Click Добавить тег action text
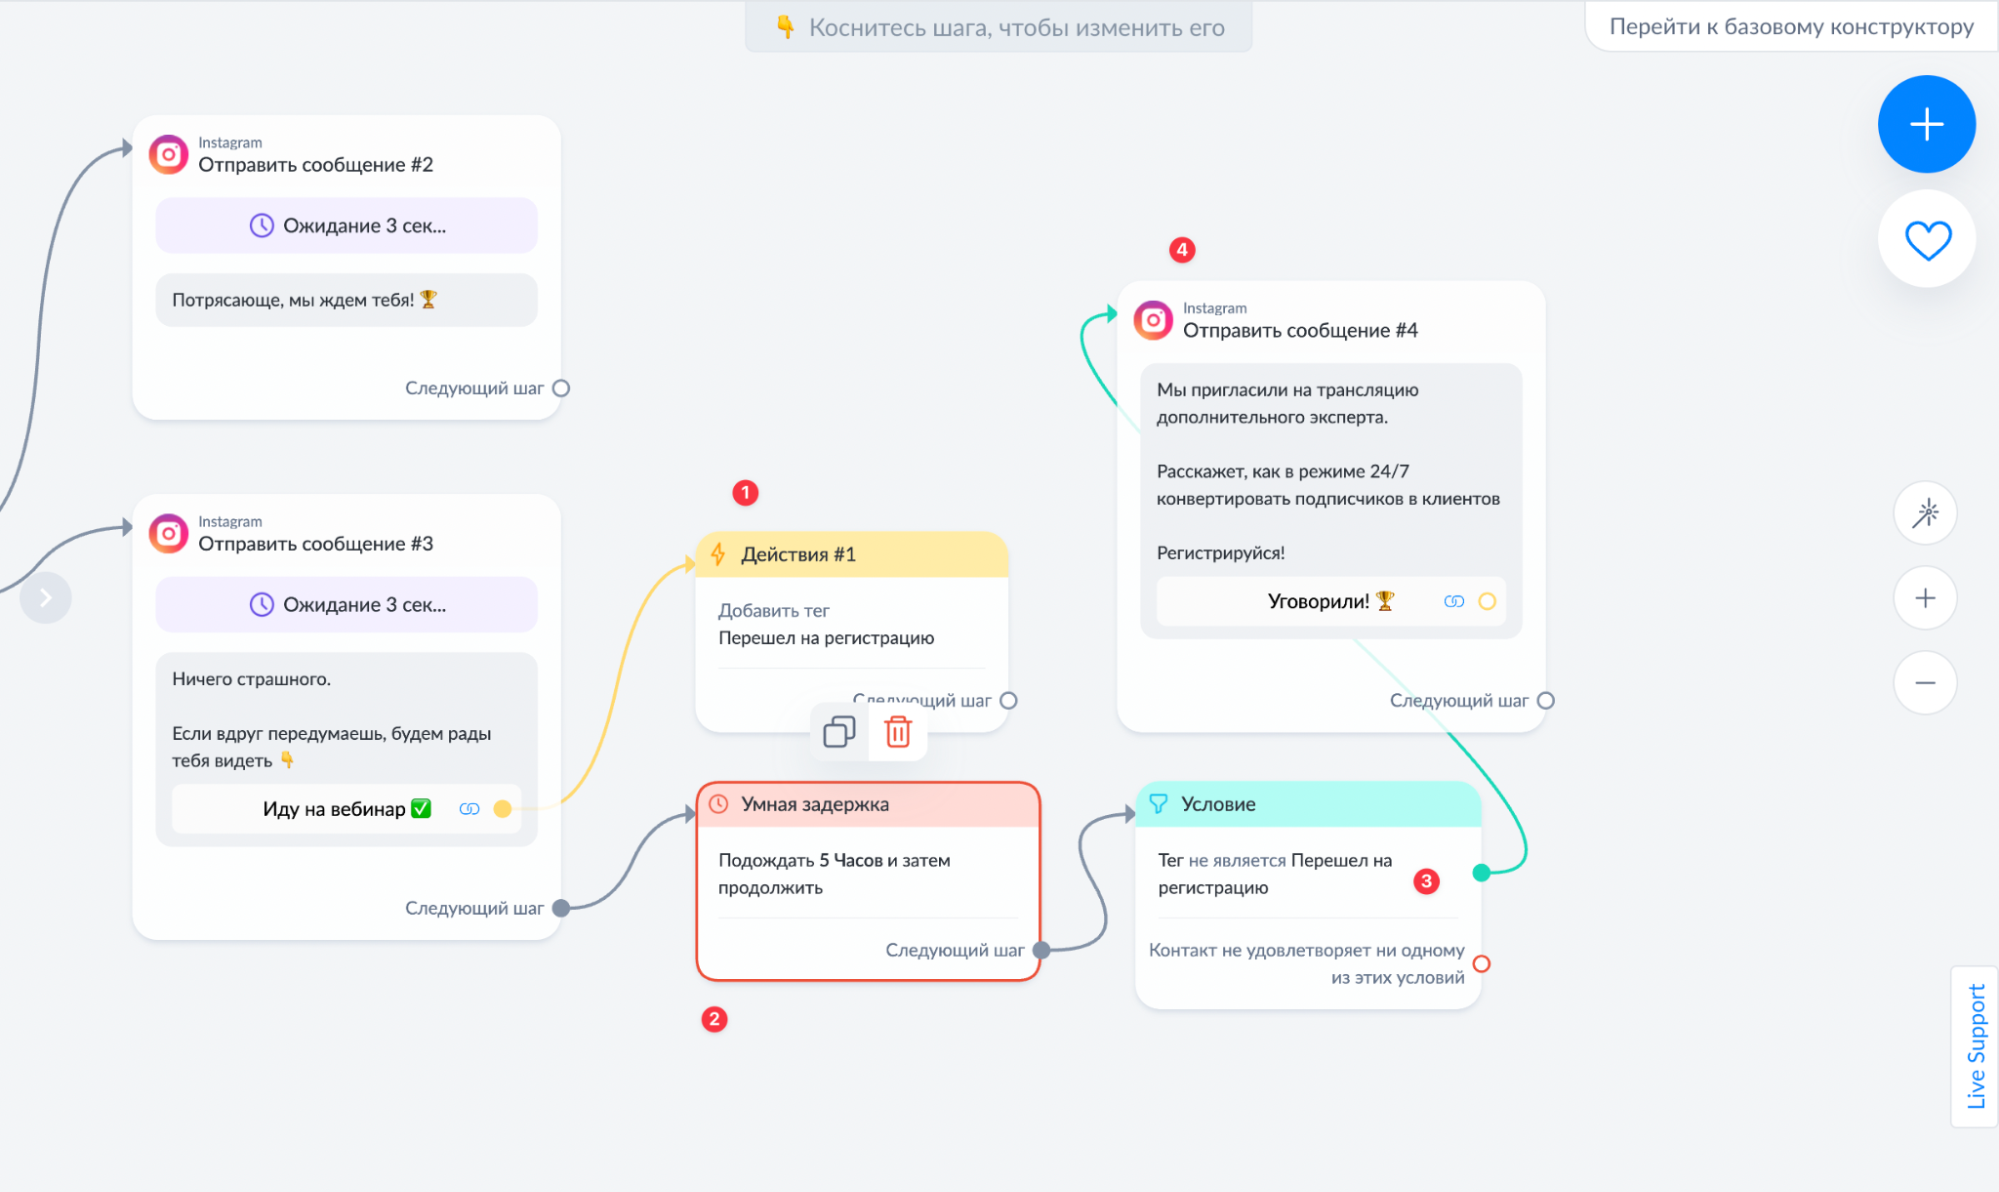Screen dimensions: 1999x1192 pyautogui.click(x=774, y=610)
